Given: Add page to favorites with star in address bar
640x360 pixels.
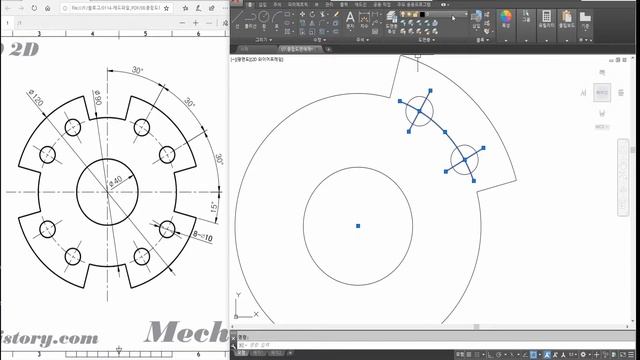Looking at the screenshot, I should click(x=166, y=8).
